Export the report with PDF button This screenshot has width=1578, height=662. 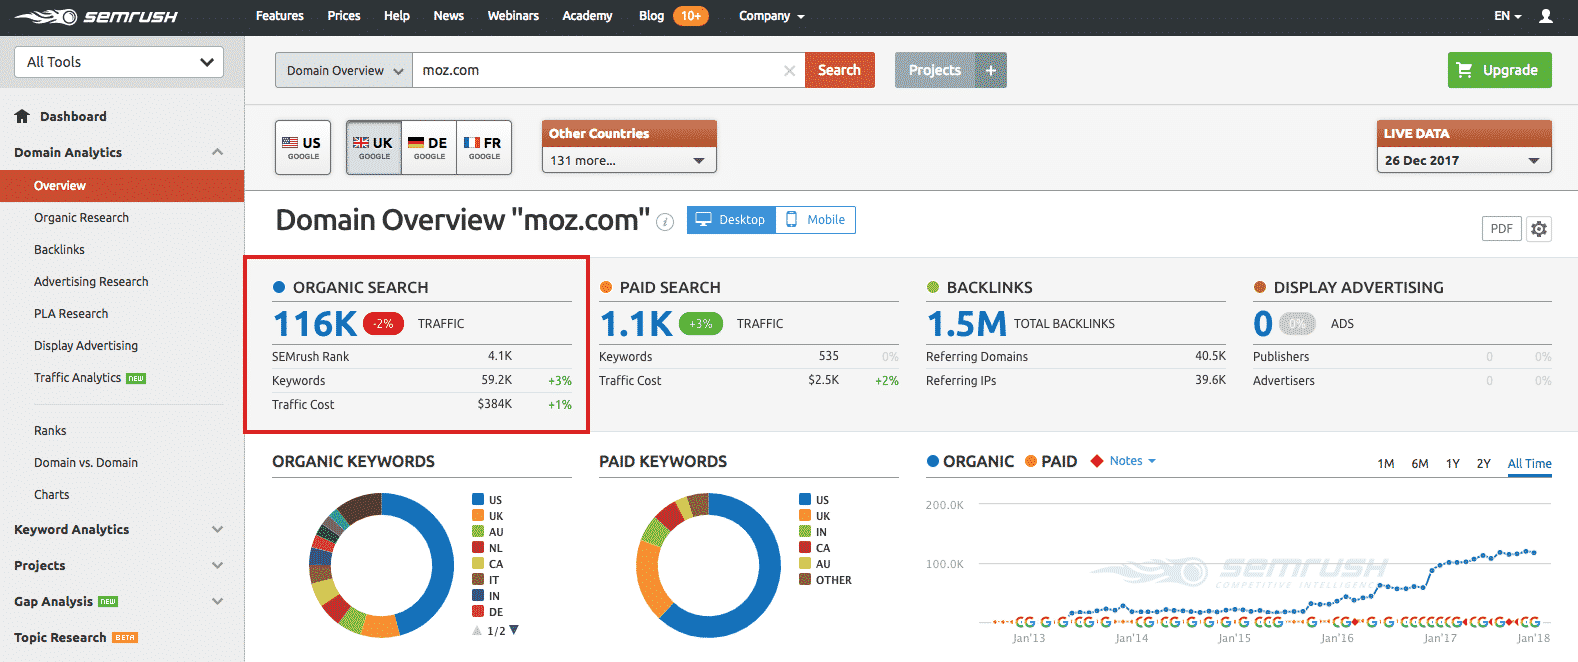(1502, 229)
